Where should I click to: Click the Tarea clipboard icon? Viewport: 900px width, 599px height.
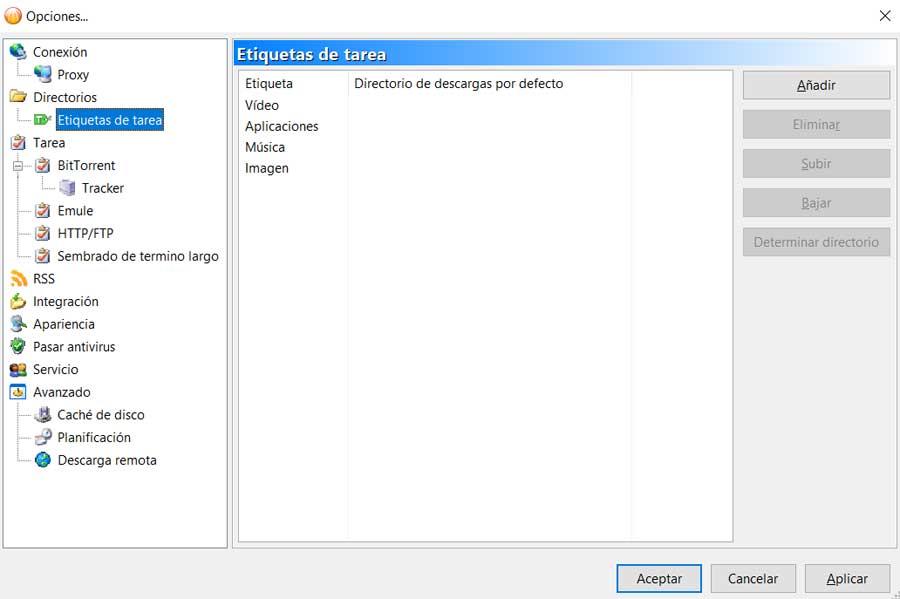pos(18,142)
